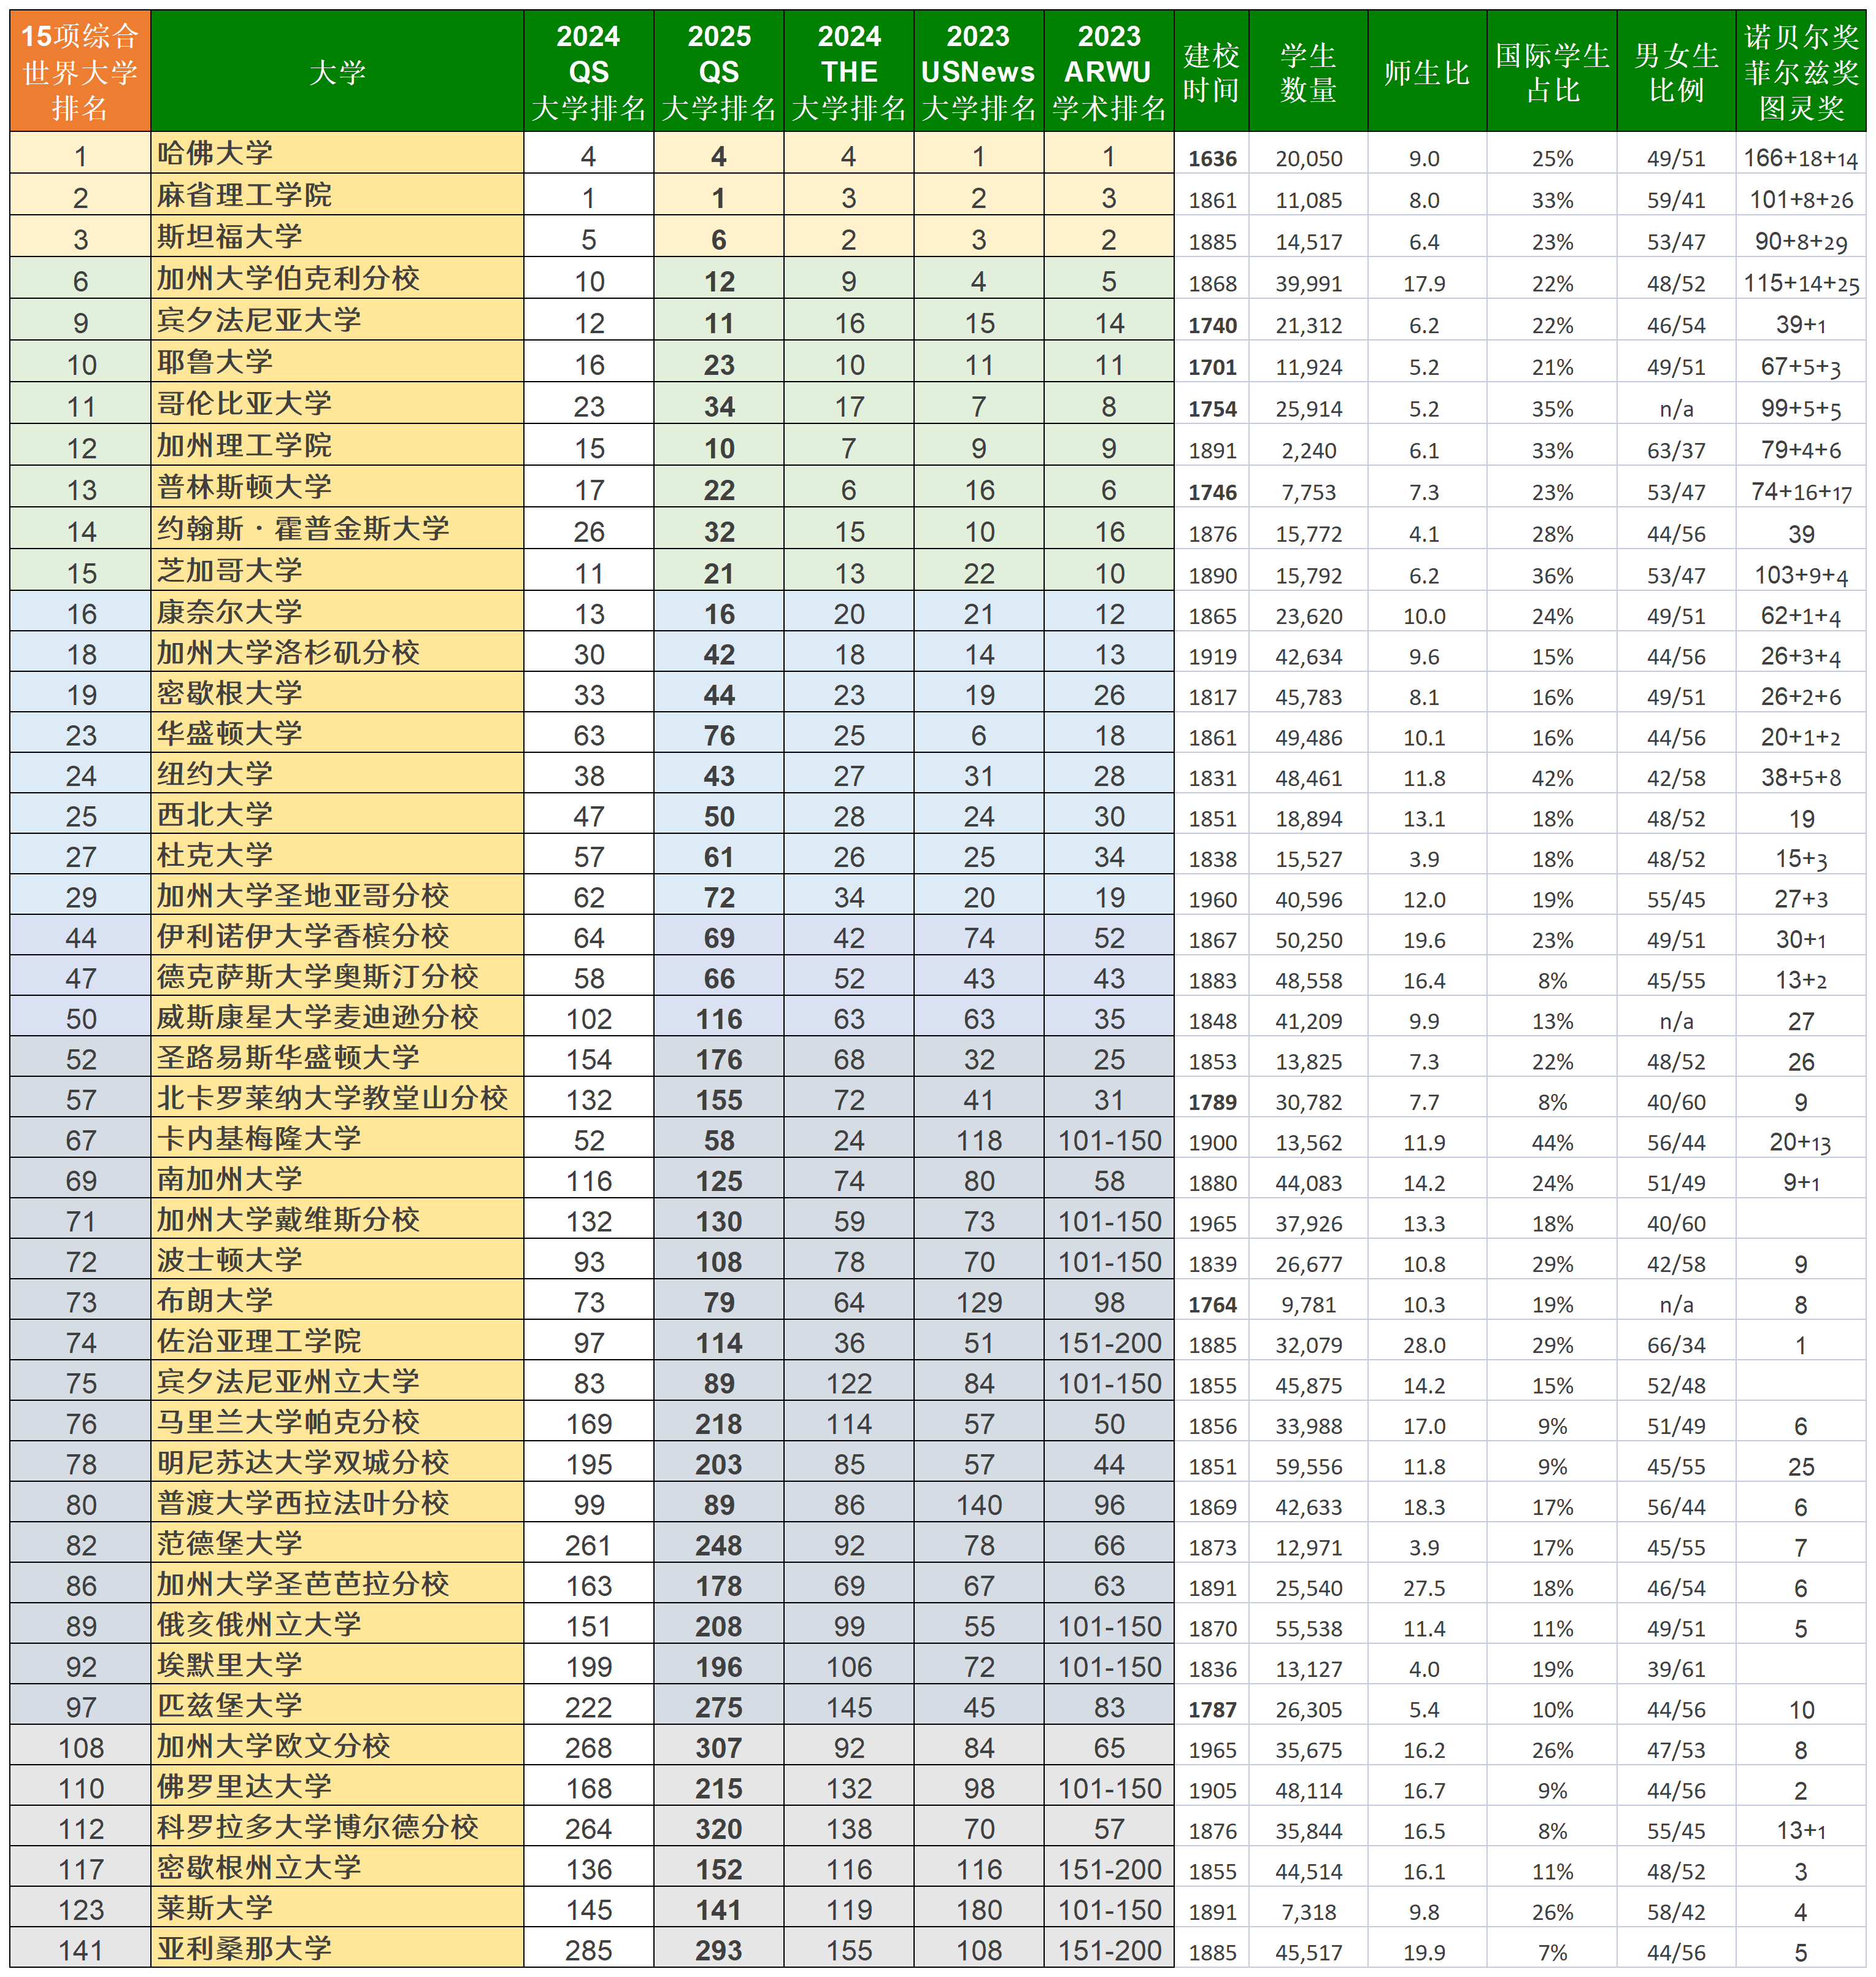Image resolution: width=1876 pixels, height=1977 pixels.
Task: Click the '卡内基梅隆大学' cell
Action: (x=337, y=1138)
